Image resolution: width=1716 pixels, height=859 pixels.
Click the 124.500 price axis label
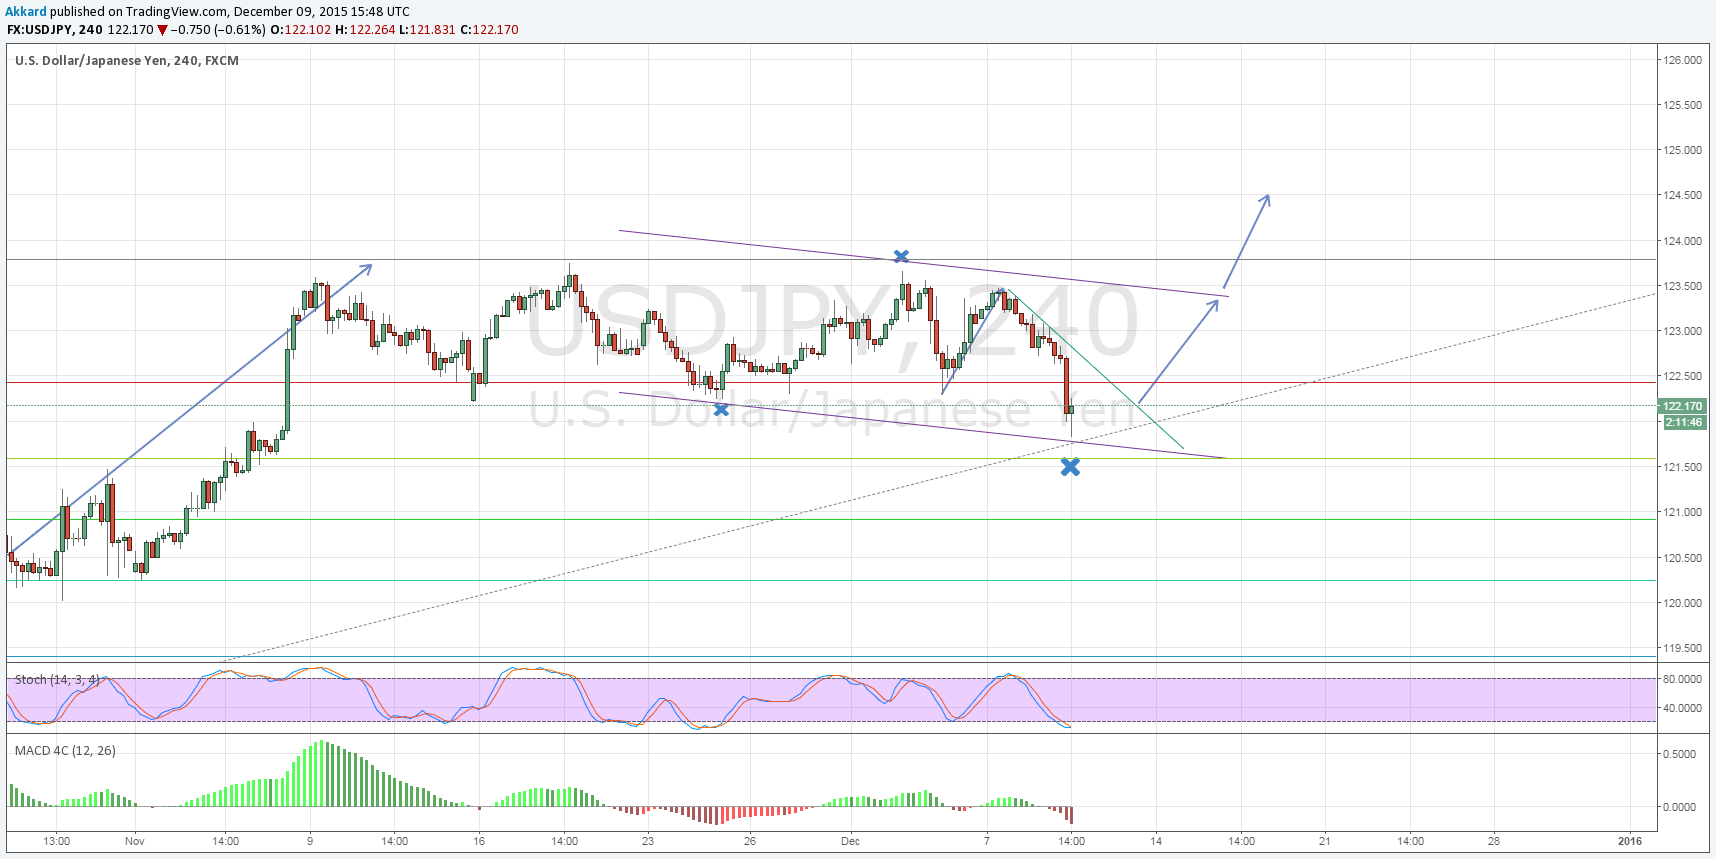tap(1682, 195)
